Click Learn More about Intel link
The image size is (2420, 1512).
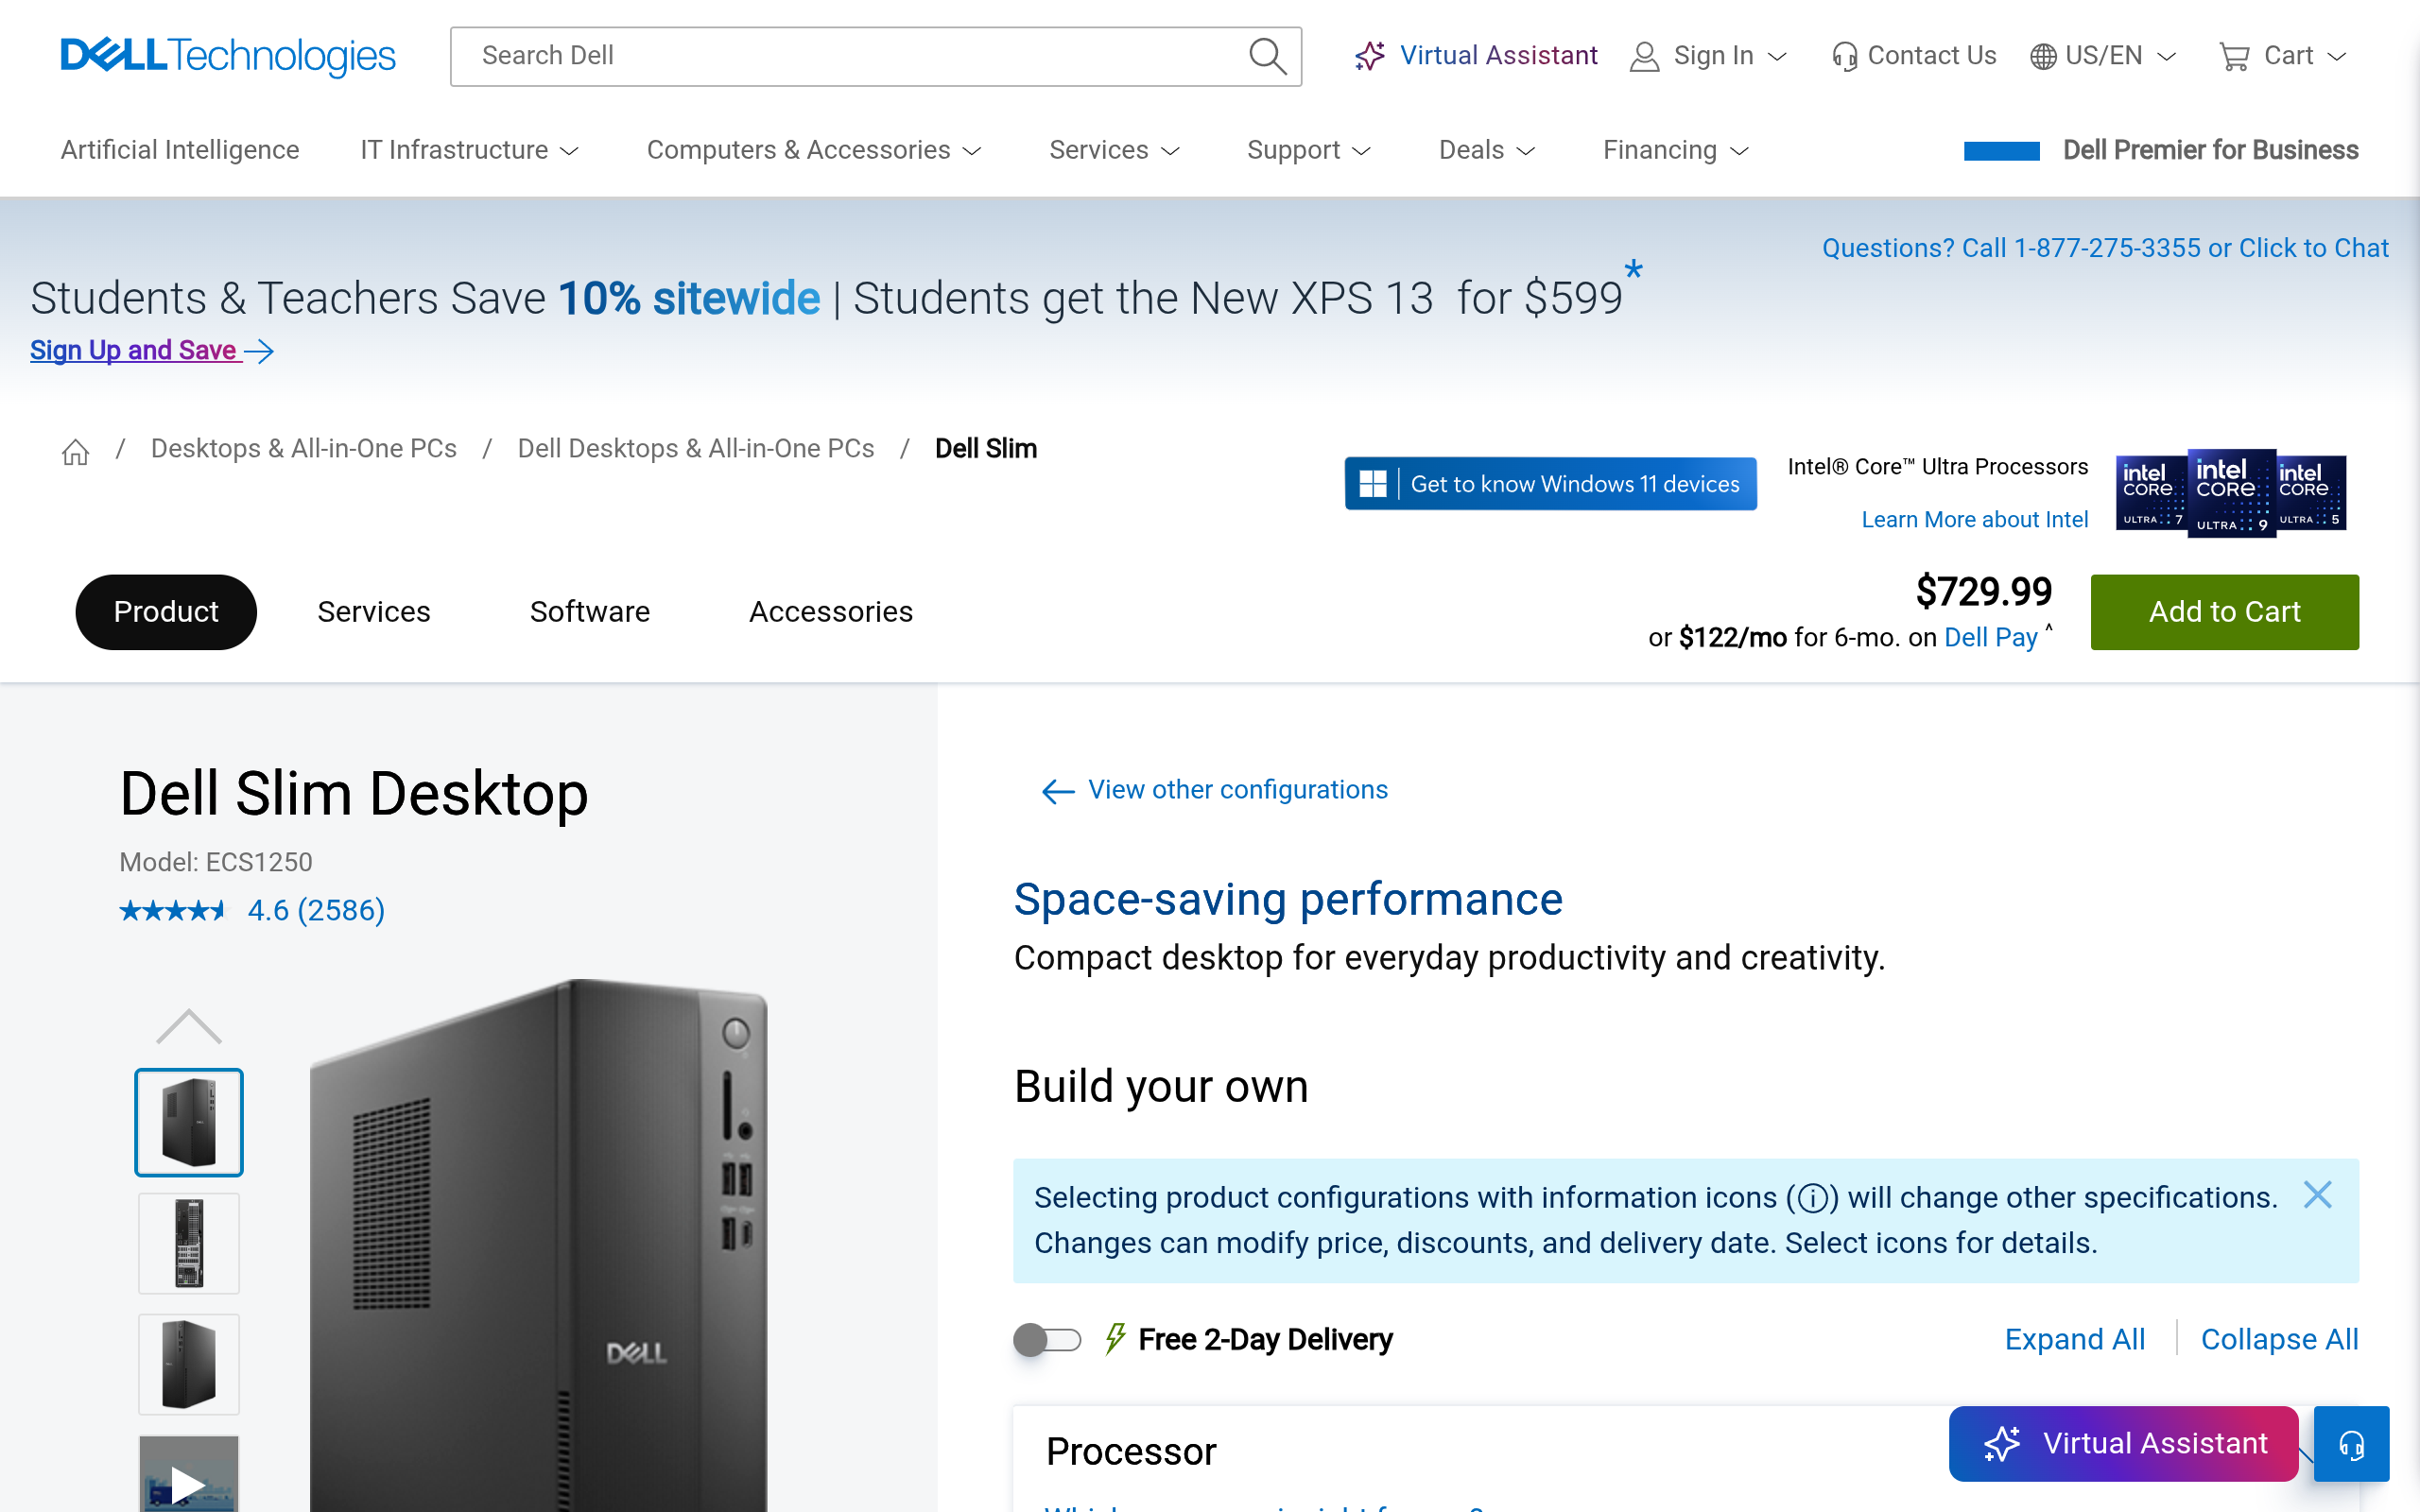pyautogui.click(x=1974, y=520)
